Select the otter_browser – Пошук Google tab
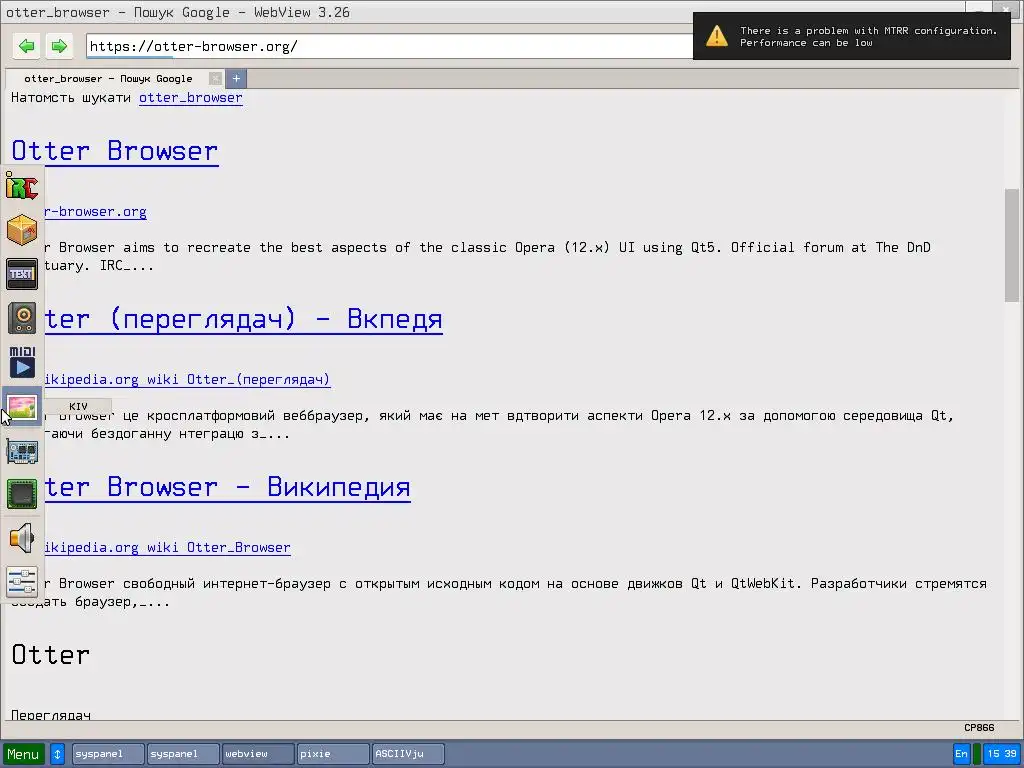Screen dimensions: 1024x768 pyautogui.click(x=108, y=78)
